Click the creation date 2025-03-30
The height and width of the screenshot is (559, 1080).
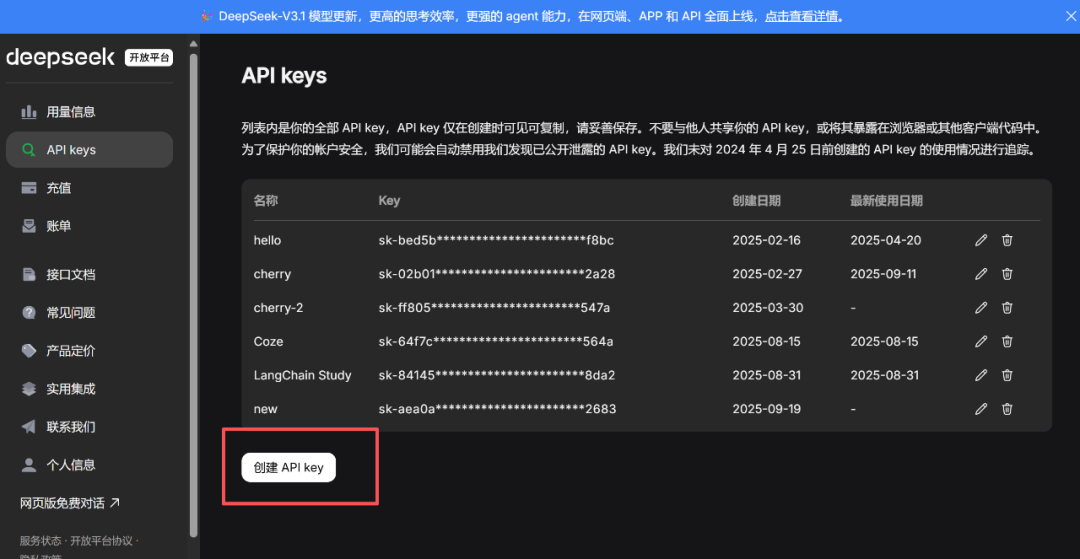(x=768, y=308)
